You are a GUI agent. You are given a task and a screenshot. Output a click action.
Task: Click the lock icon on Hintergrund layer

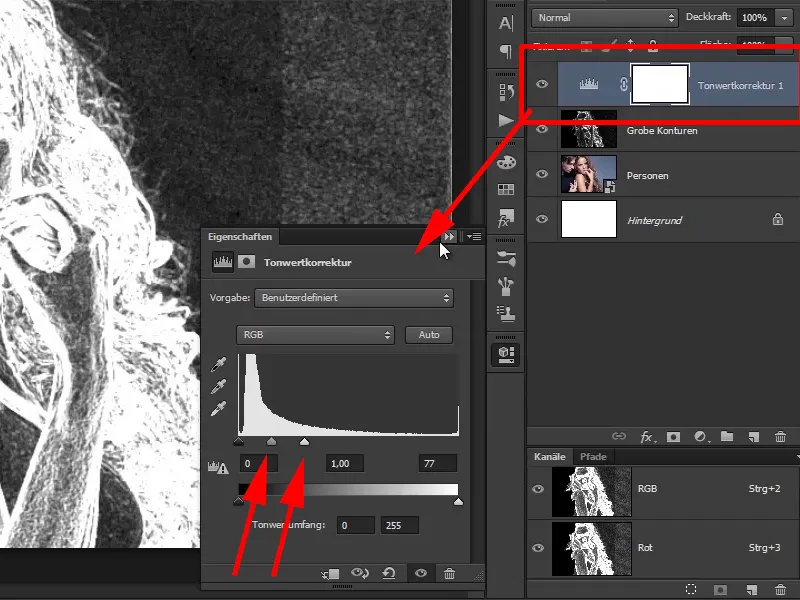(778, 219)
